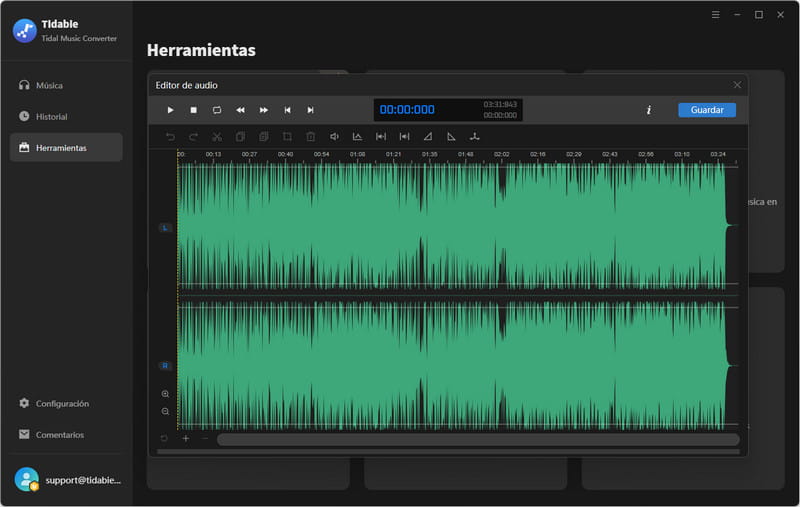
Task: Crop the audio selection
Action: (287, 137)
